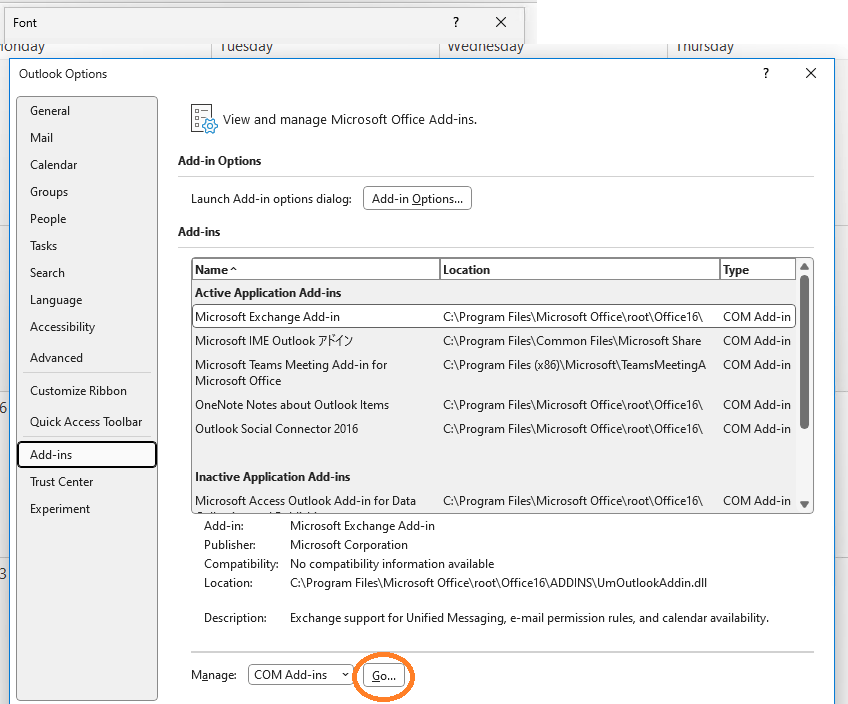
Task: Open the Calendar options category
Action: (55, 164)
